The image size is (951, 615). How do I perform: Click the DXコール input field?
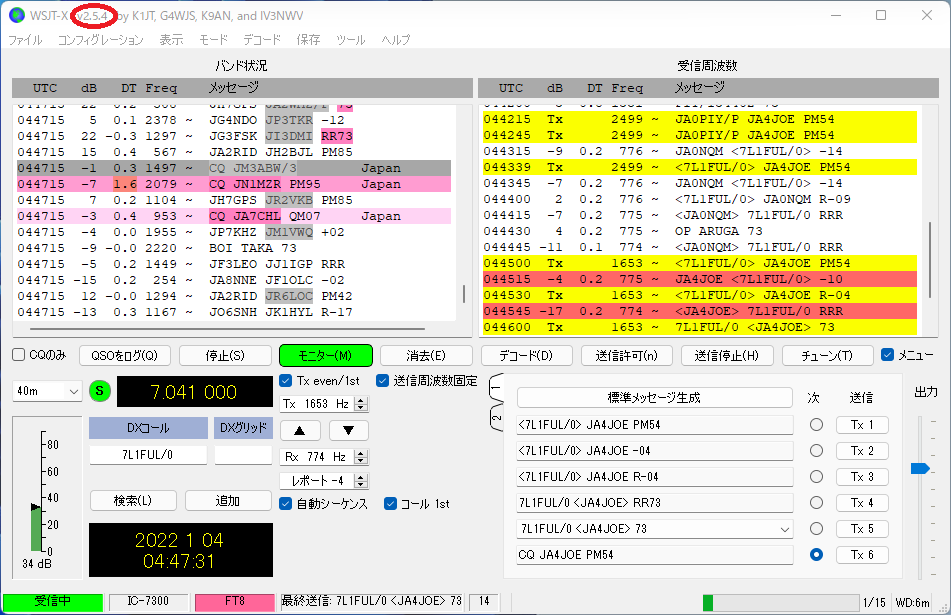(148, 455)
